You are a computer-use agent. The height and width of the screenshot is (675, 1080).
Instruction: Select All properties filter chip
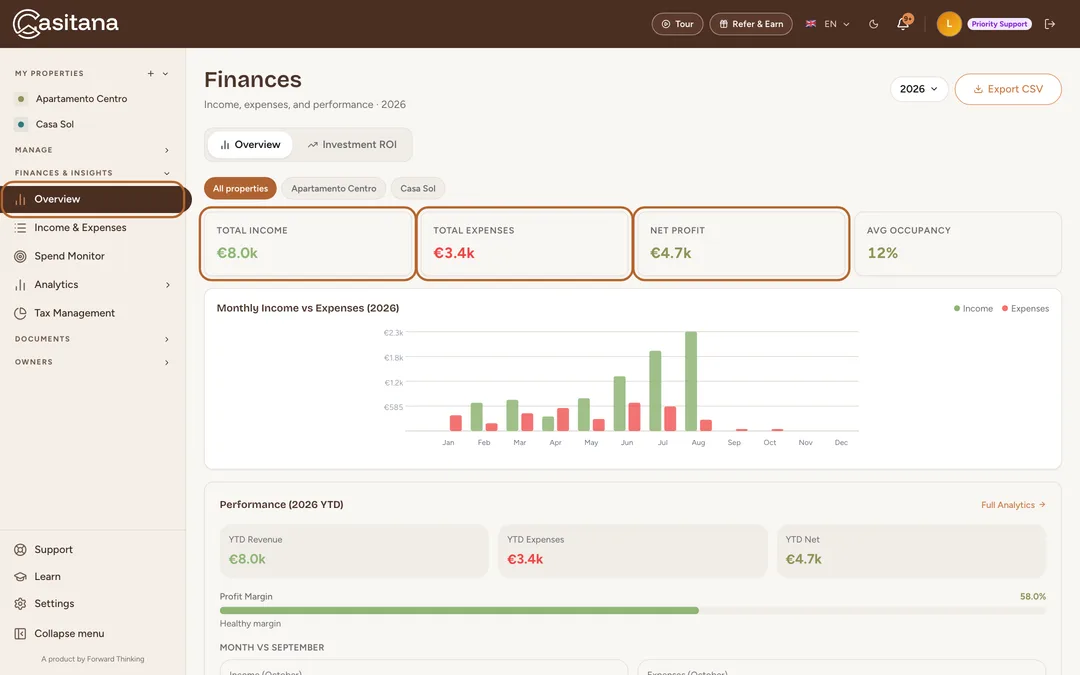[x=240, y=188]
